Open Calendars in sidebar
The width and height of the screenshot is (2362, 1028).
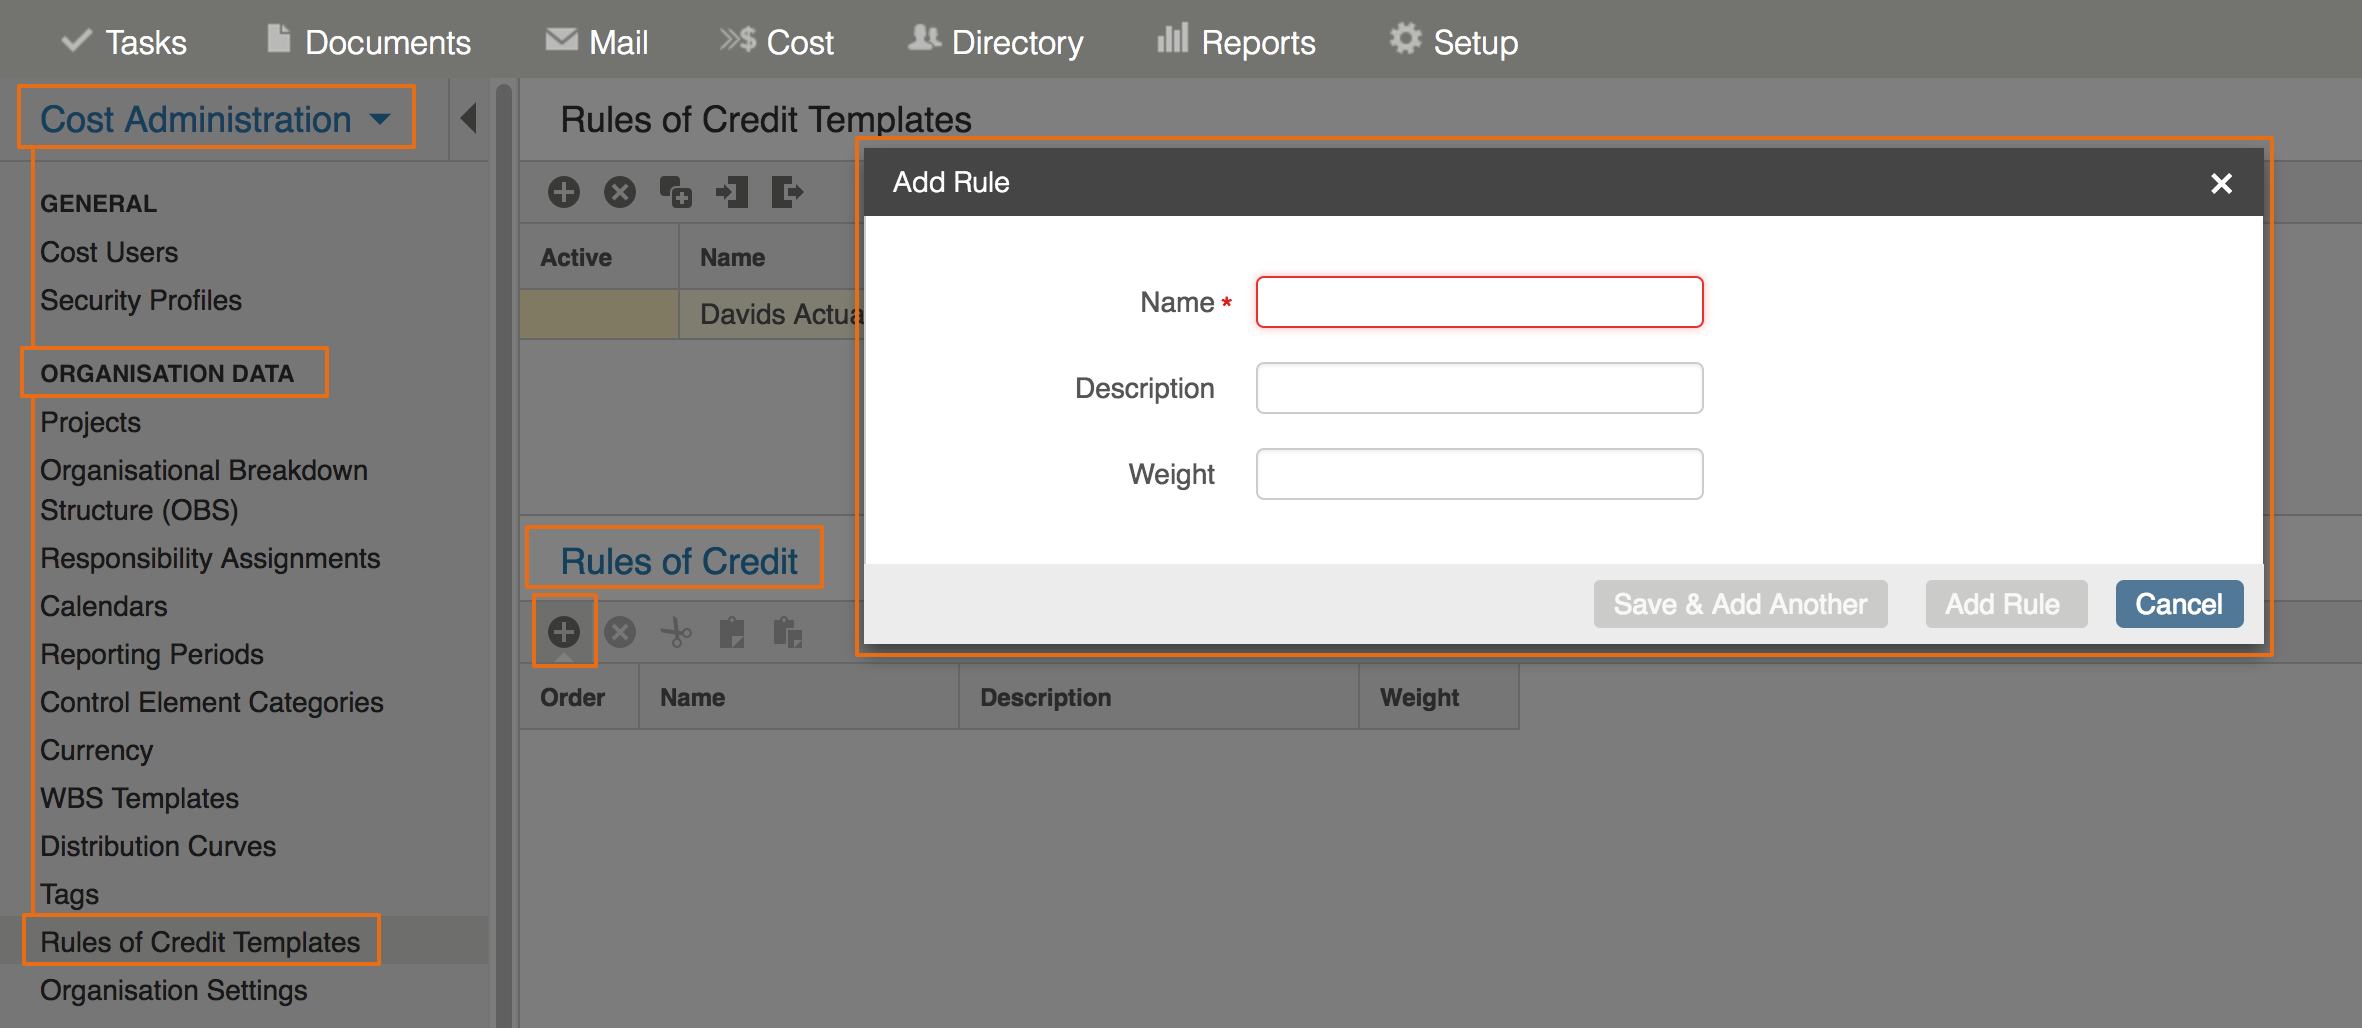(x=103, y=606)
